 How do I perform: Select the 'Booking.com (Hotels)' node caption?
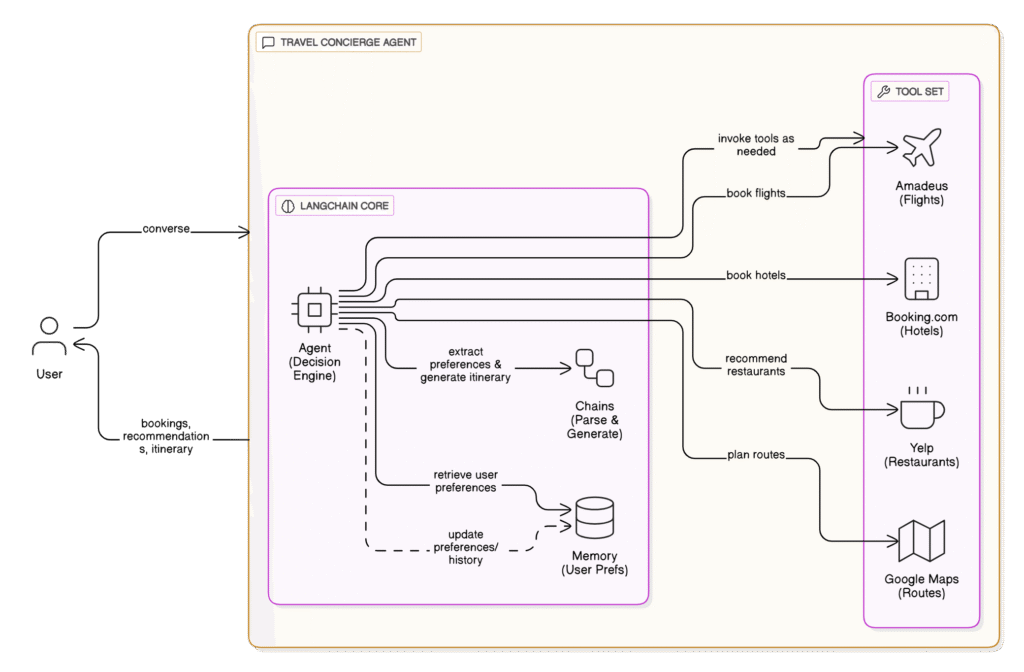921,324
